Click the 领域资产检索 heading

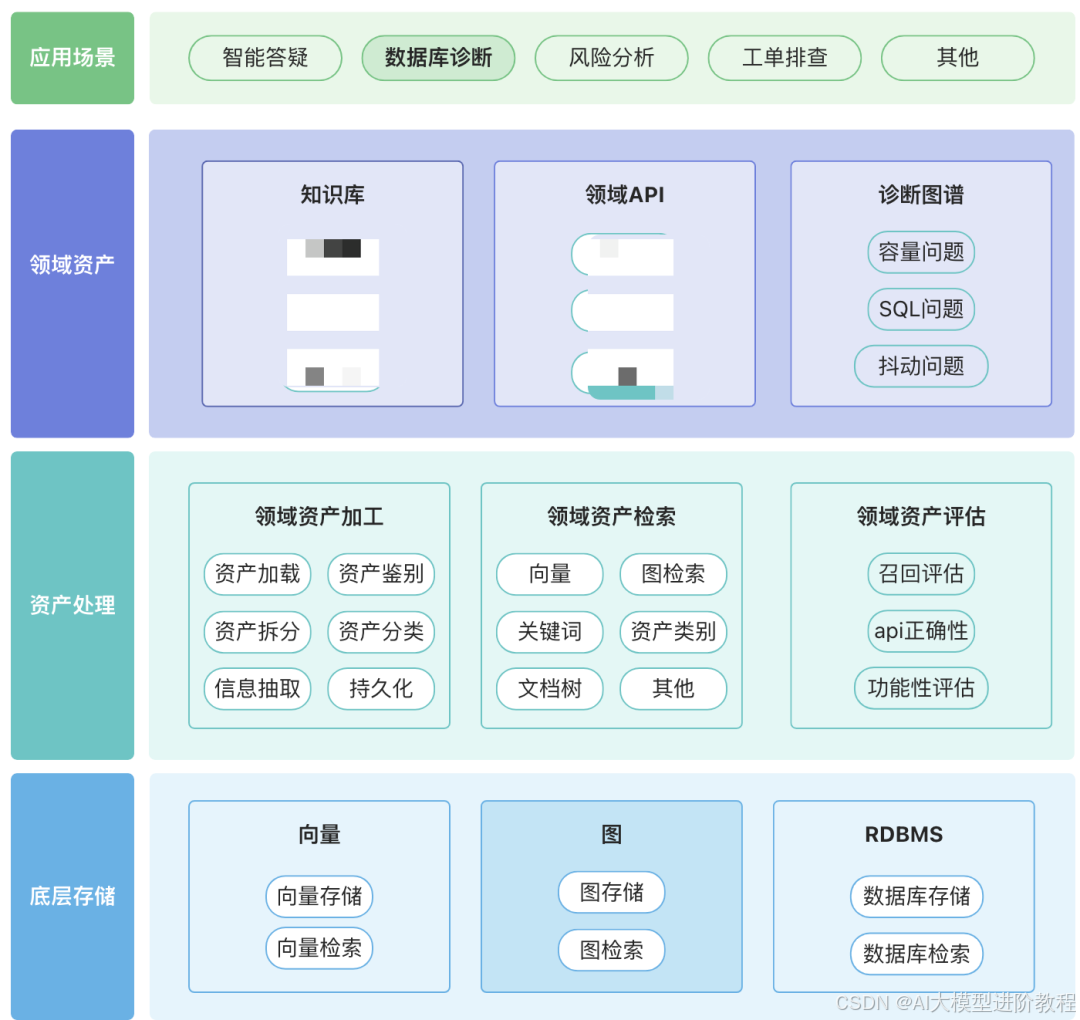click(x=611, y=517)
